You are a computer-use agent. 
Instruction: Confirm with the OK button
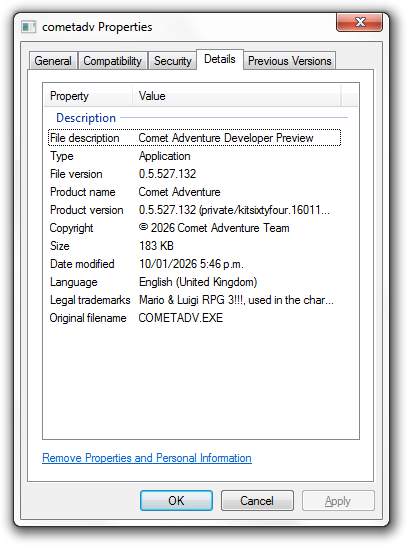click(x=176, y=501)
